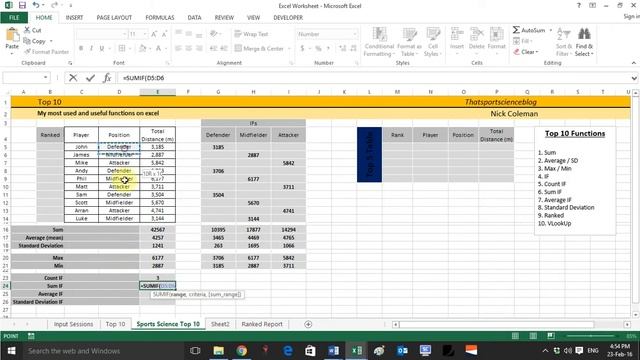Screen dimensions: 640x360
Task: Expand the Copy options arrow
Action: coord(51,41)
